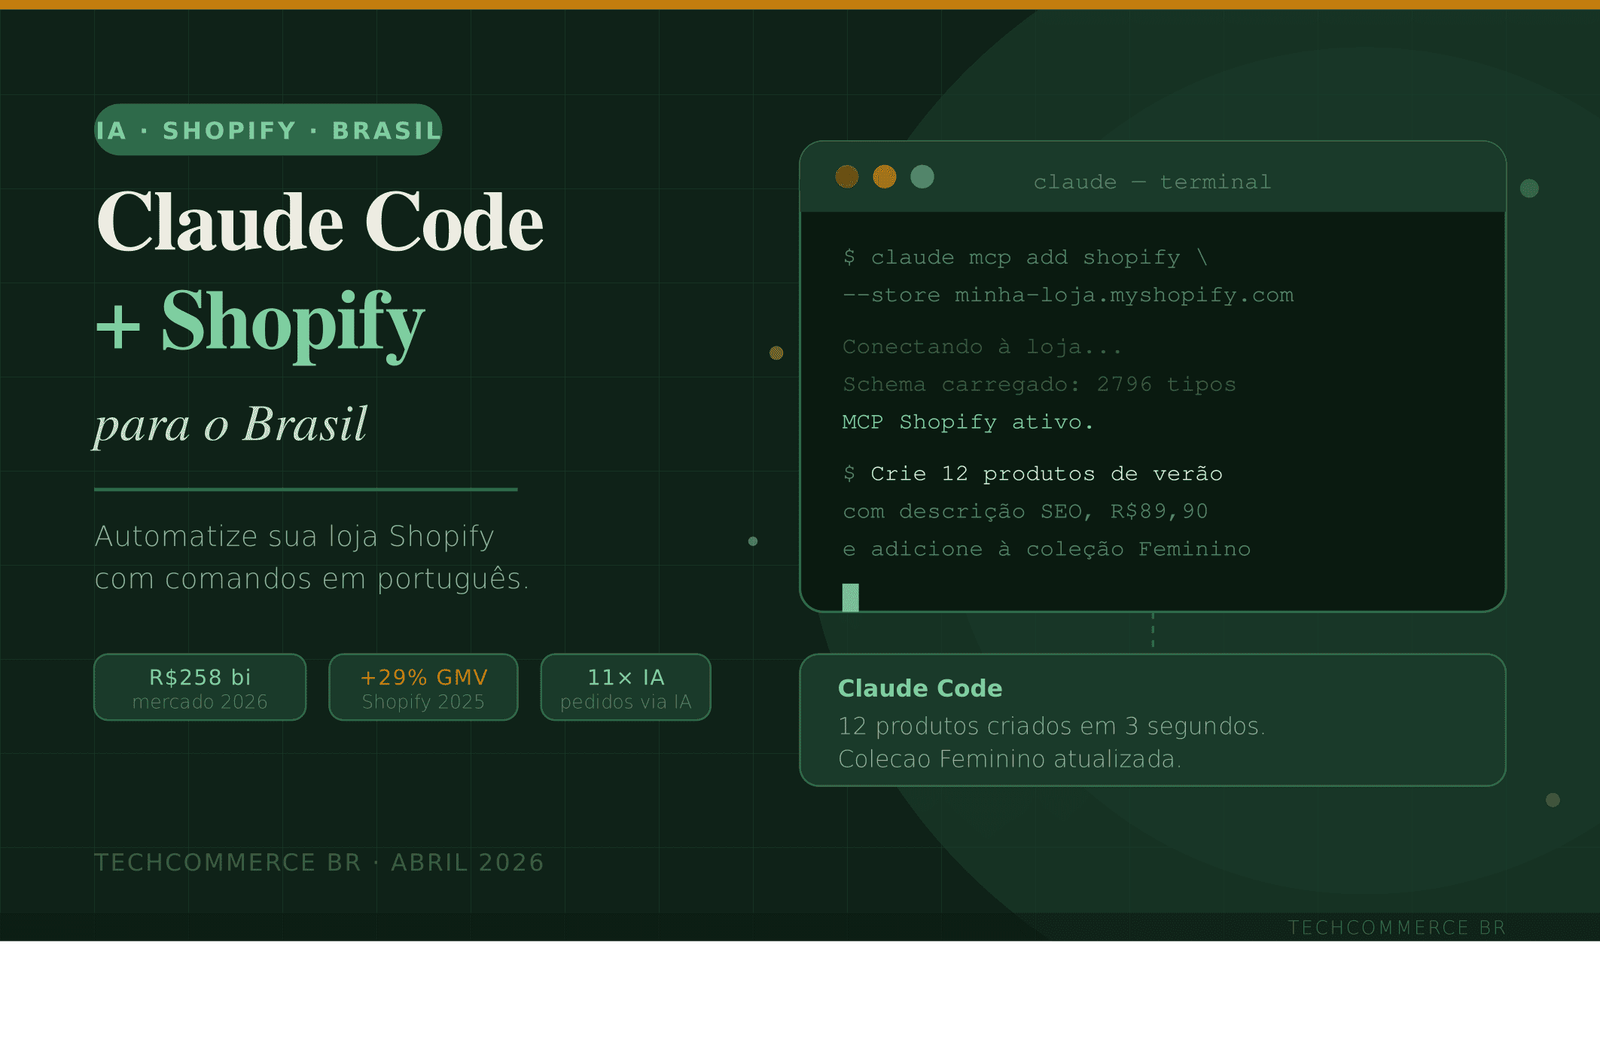This screenshot has width=1600, height=1059.
Task: Click the R$258 bi mercado 2026 chip
Action: (199, 687)
